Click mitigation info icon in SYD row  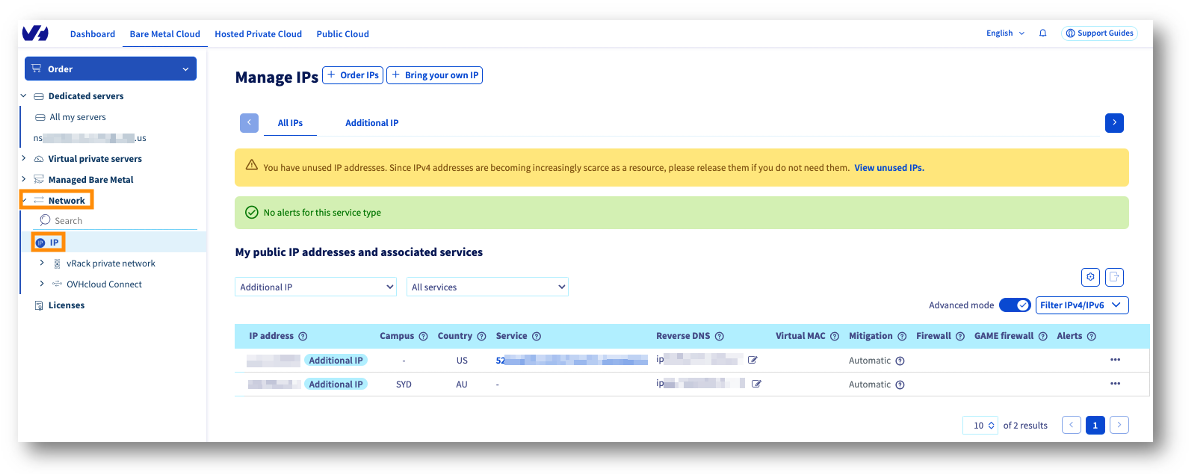(x=899, y=385)
